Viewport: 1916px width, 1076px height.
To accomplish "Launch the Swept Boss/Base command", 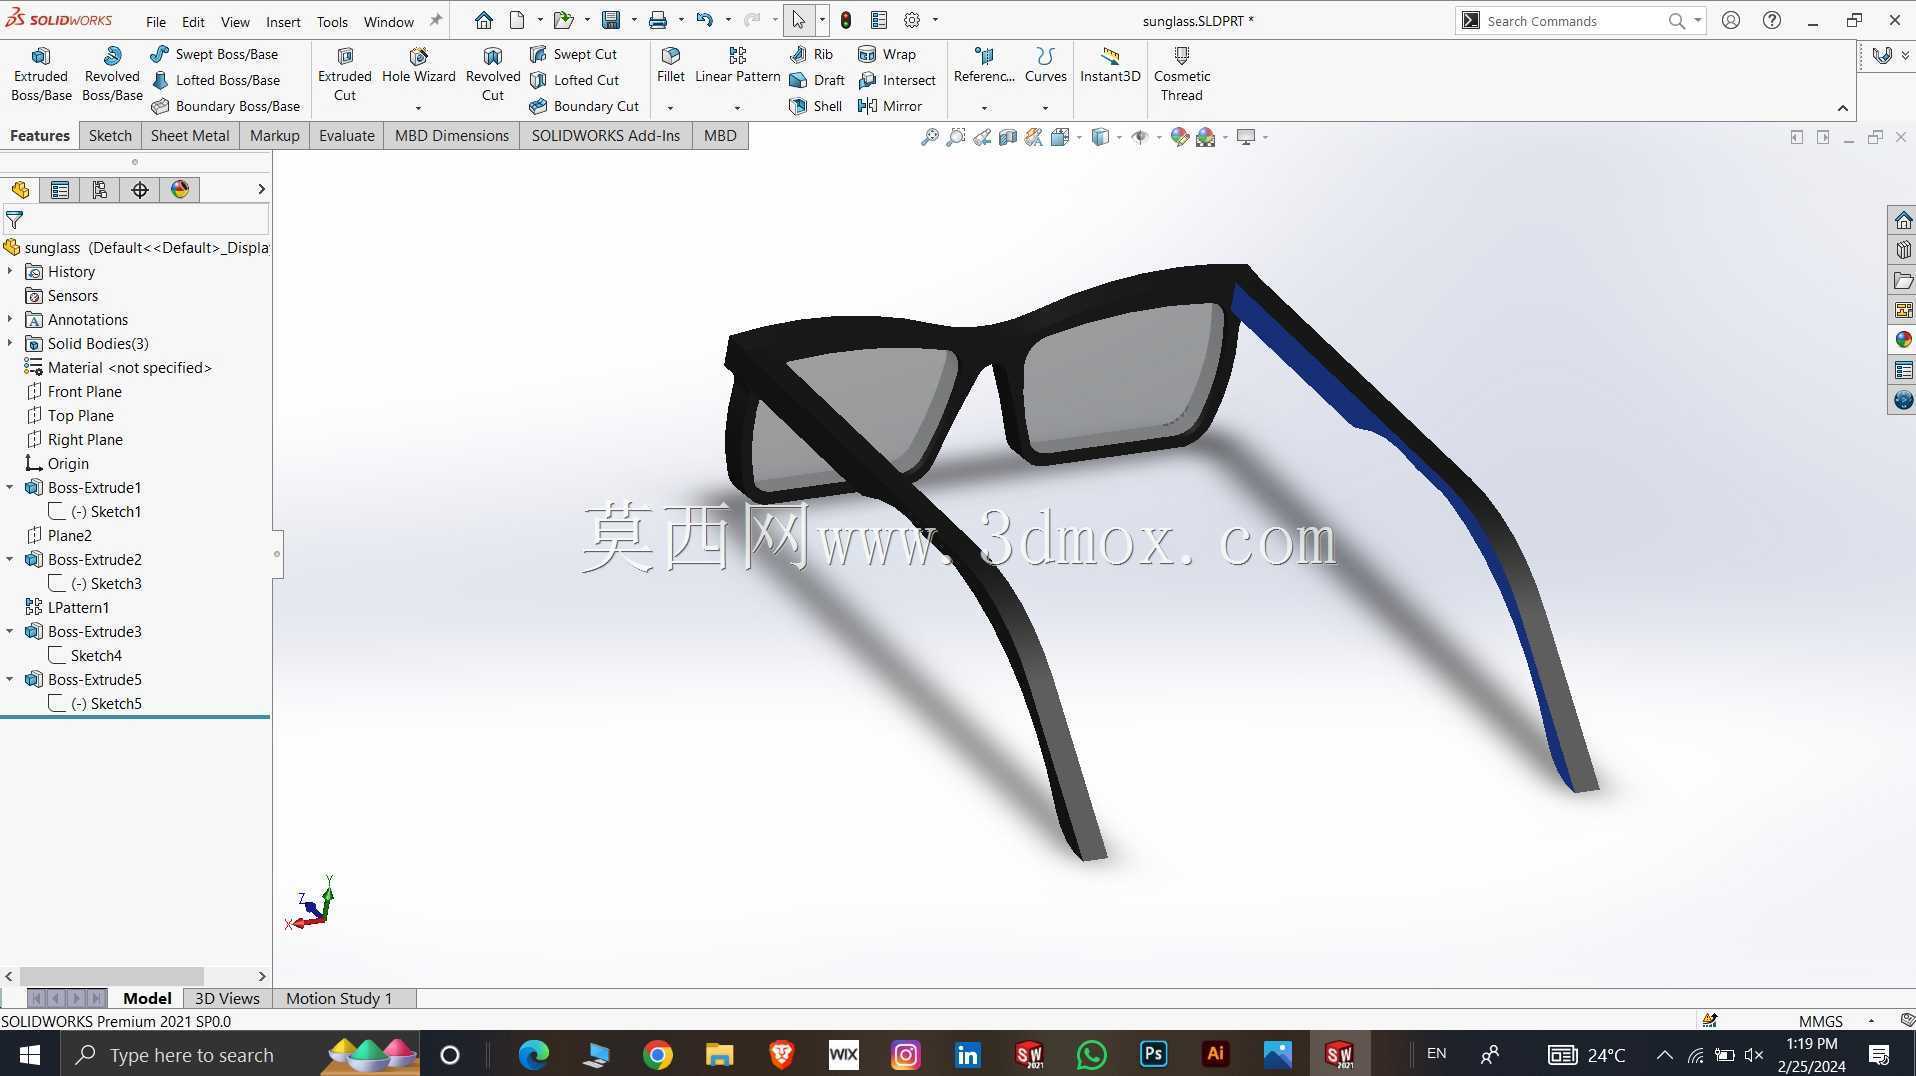I will point(214,54).
